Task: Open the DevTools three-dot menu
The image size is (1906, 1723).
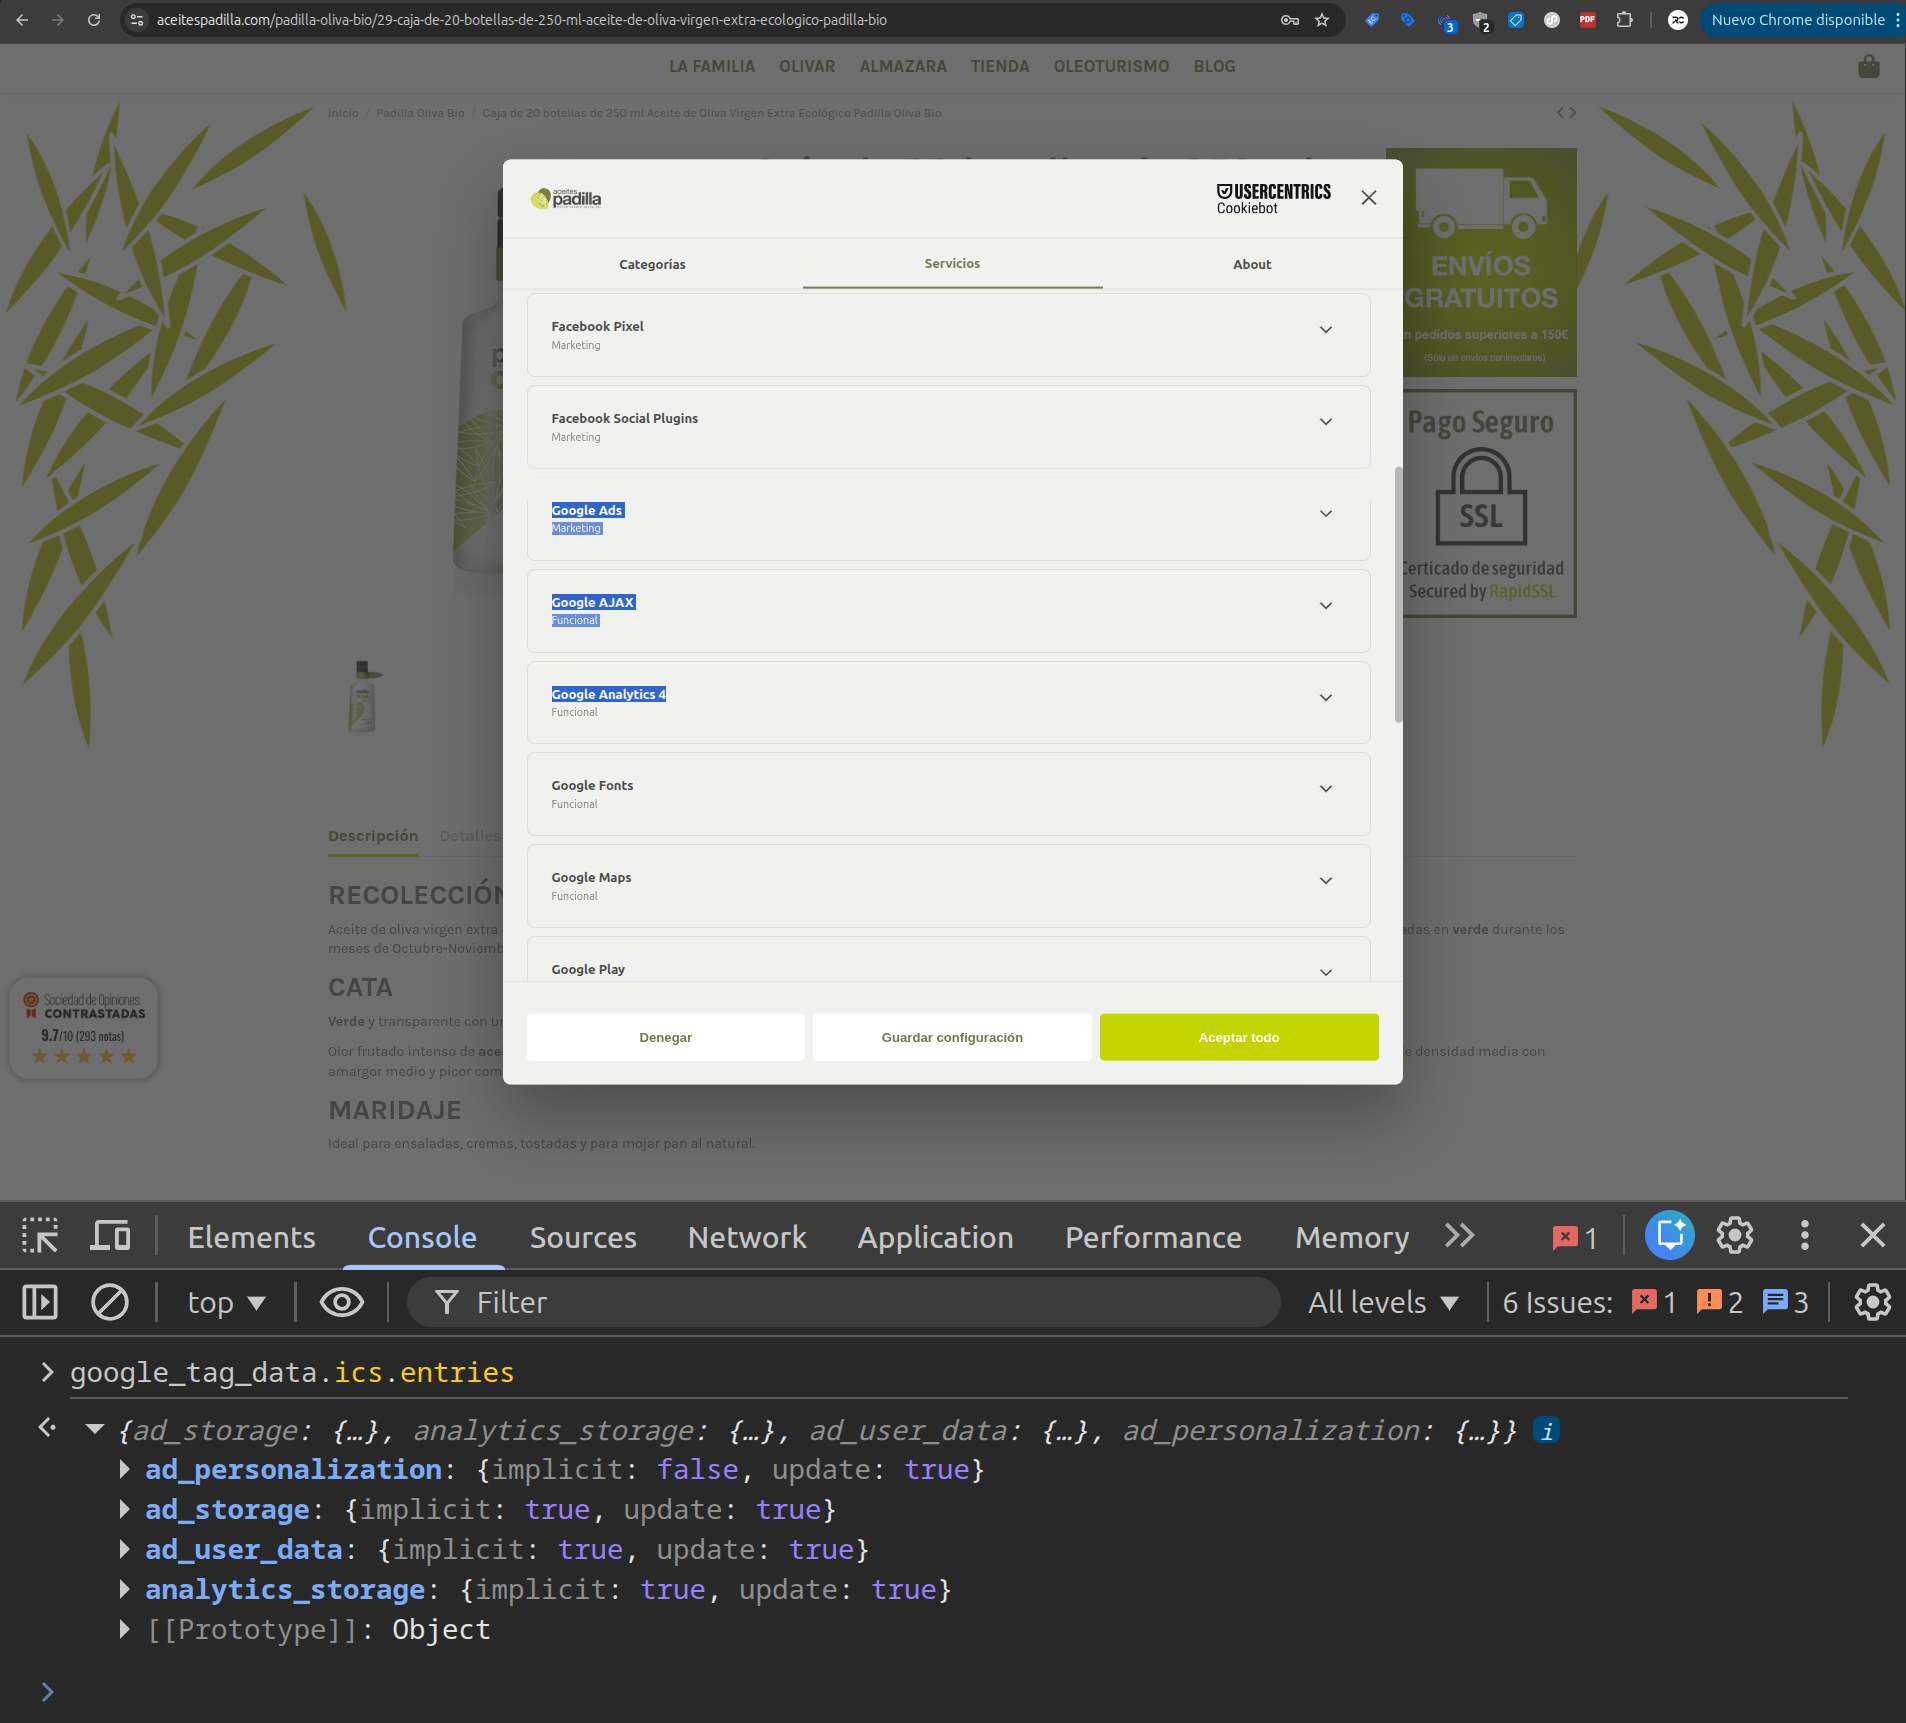Action: pyautogui.click(x=1805, y=1236)
